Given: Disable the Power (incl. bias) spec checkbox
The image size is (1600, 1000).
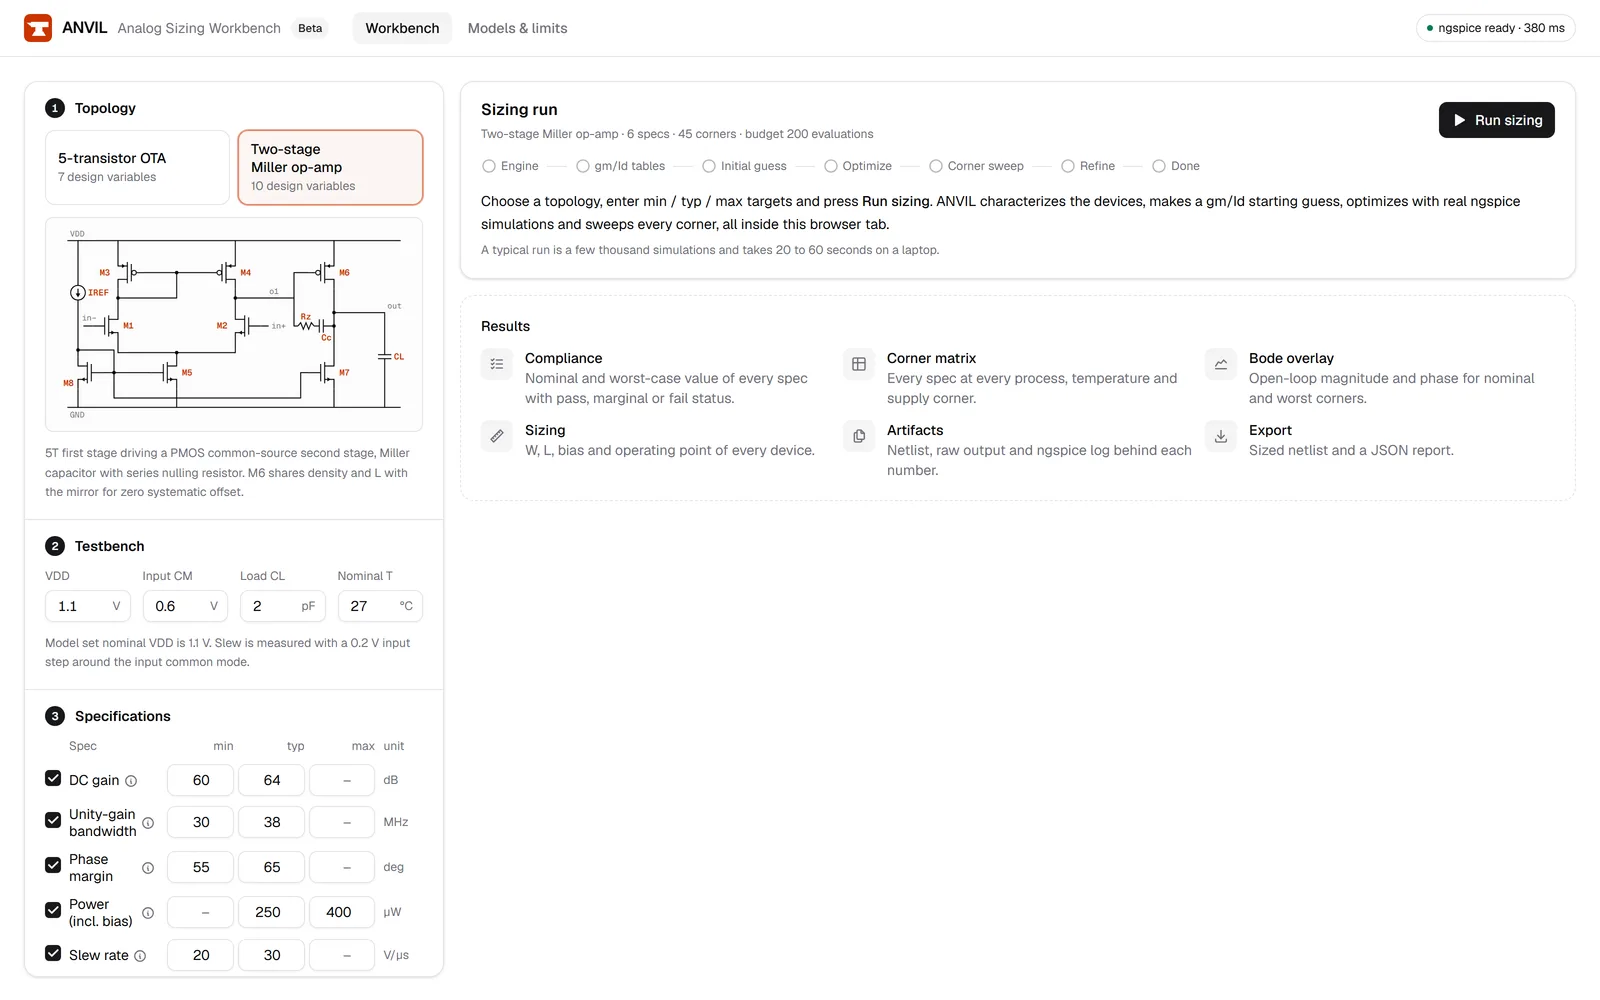Looking at the screenshot, I should (53, 910).
